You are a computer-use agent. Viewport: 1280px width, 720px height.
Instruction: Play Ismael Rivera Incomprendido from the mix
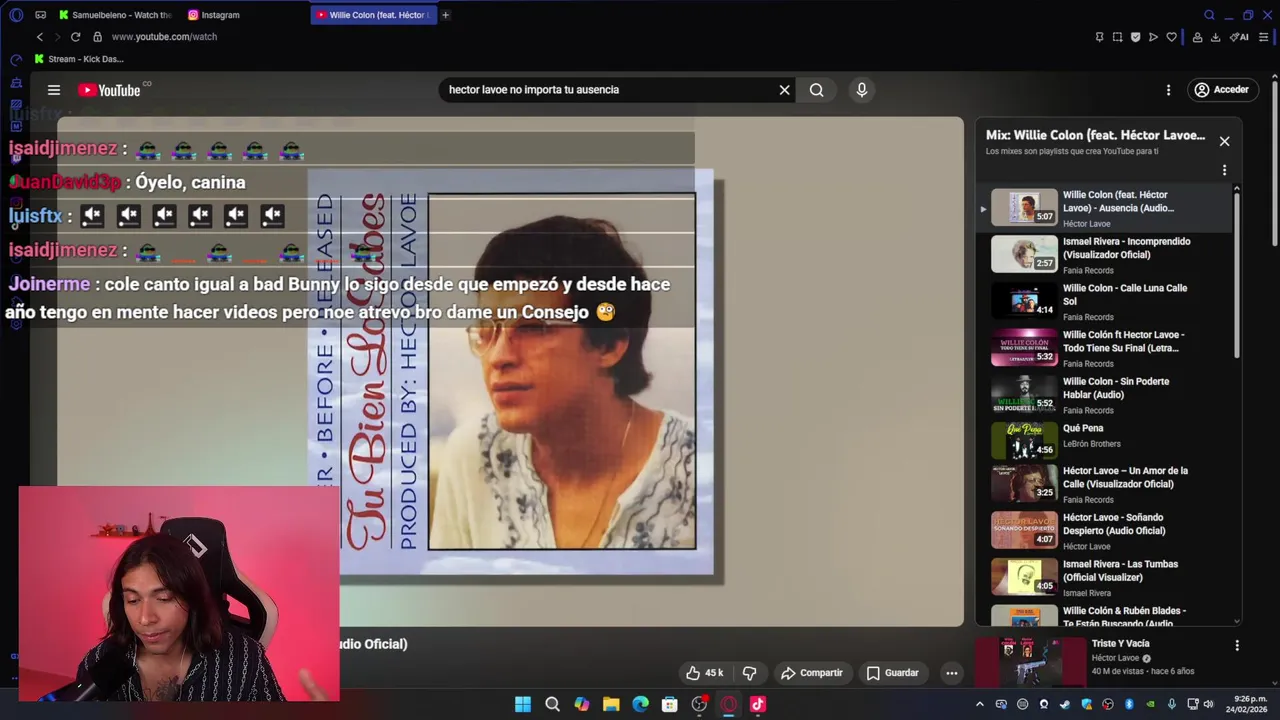tap(1102, 255)
